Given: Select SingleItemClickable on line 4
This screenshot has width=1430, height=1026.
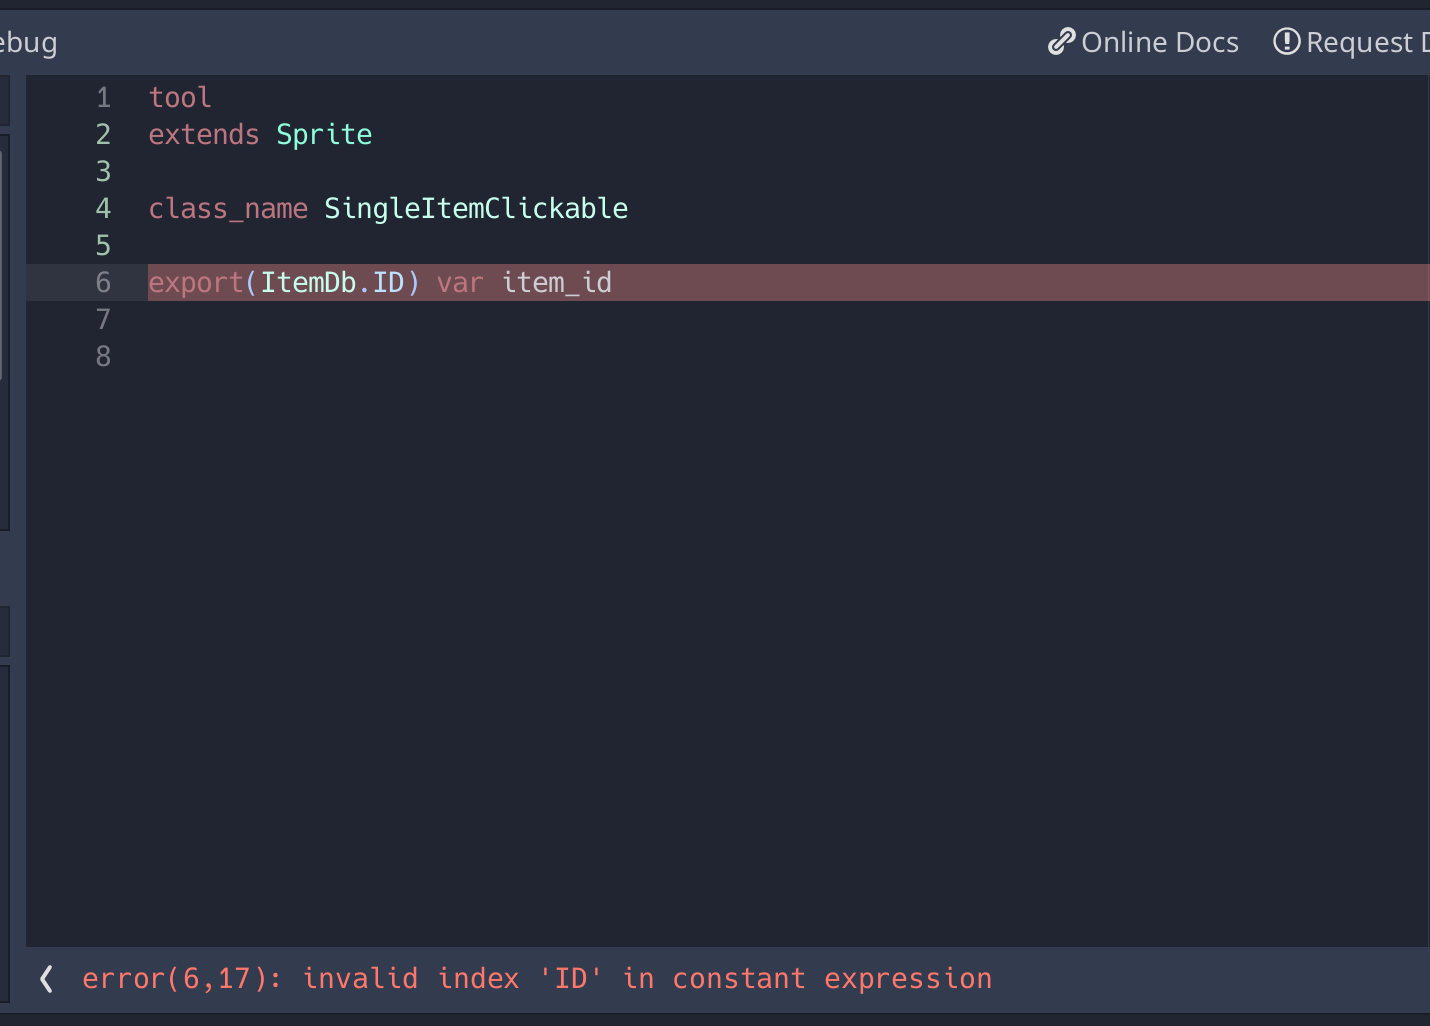Looking at the screenshot, I should (x=476, y=208).
